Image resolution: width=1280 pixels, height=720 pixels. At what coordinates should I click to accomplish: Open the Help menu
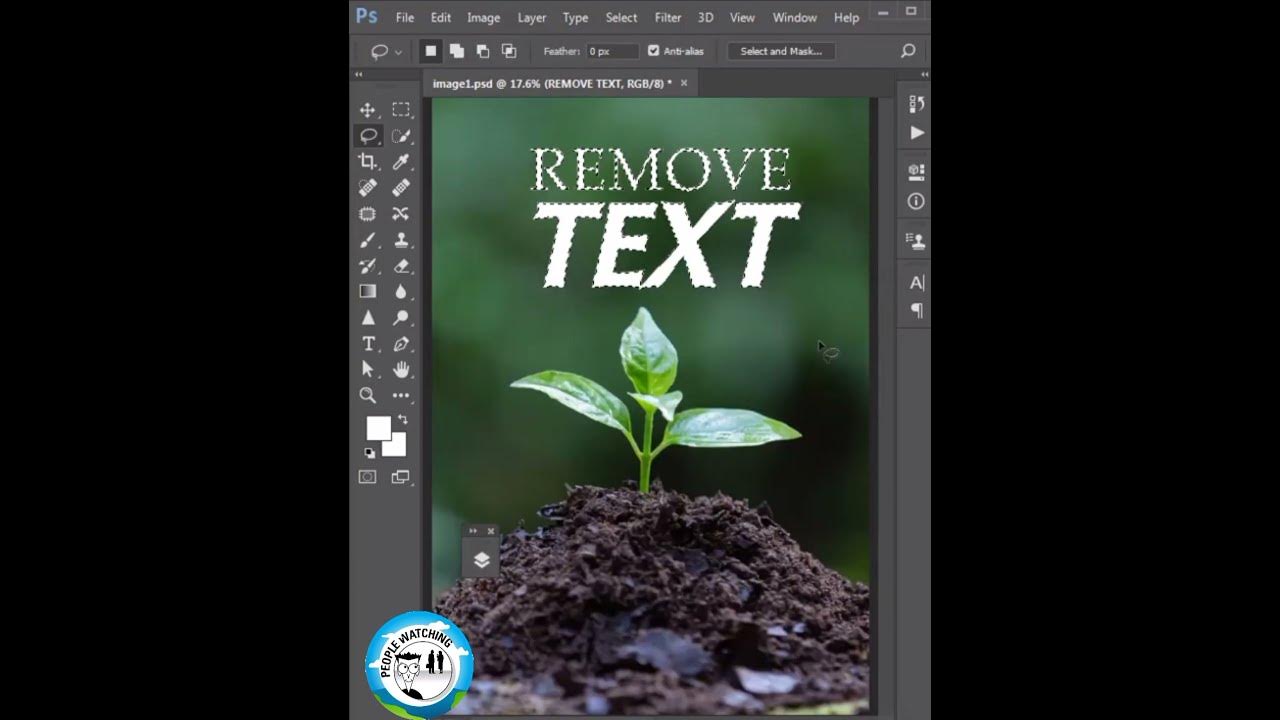click(847, 18)
